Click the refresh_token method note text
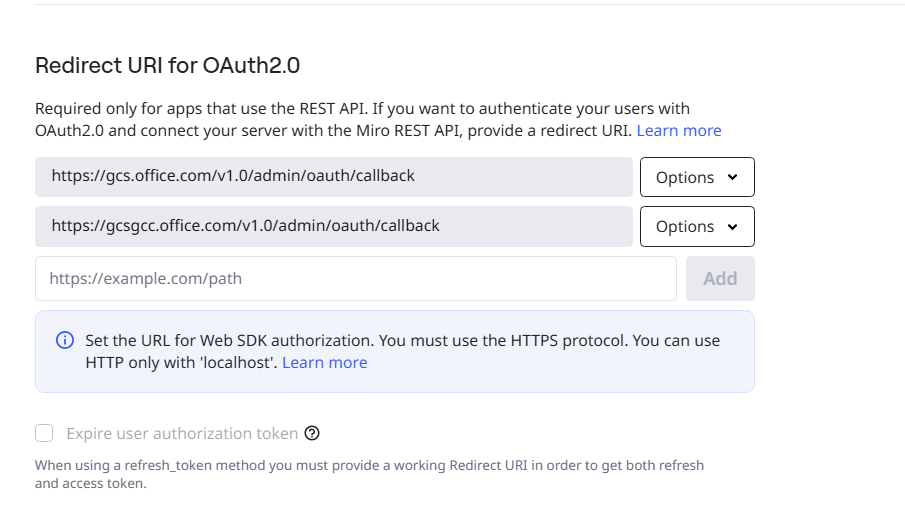This screenshot has width=905, height=517. coord(369,474)
